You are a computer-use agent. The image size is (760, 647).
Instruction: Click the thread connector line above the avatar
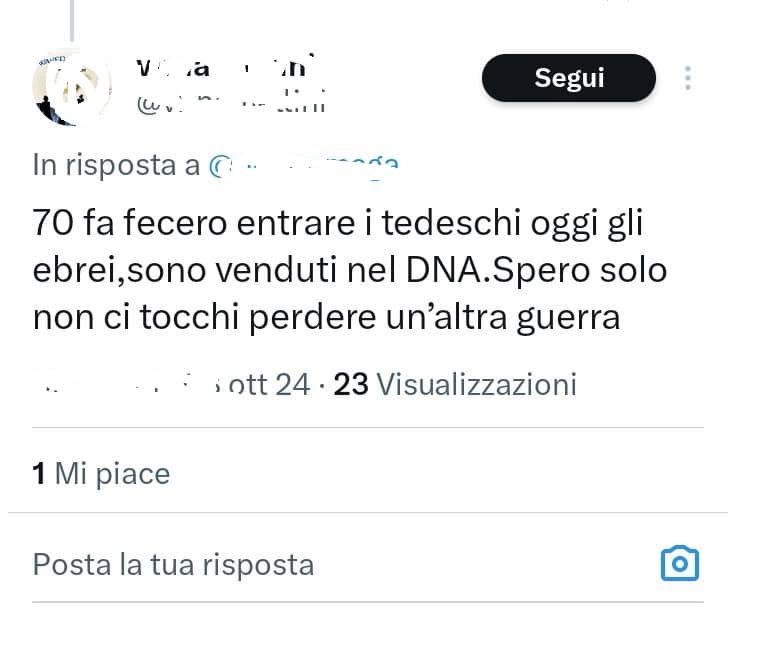pos(72,21)
